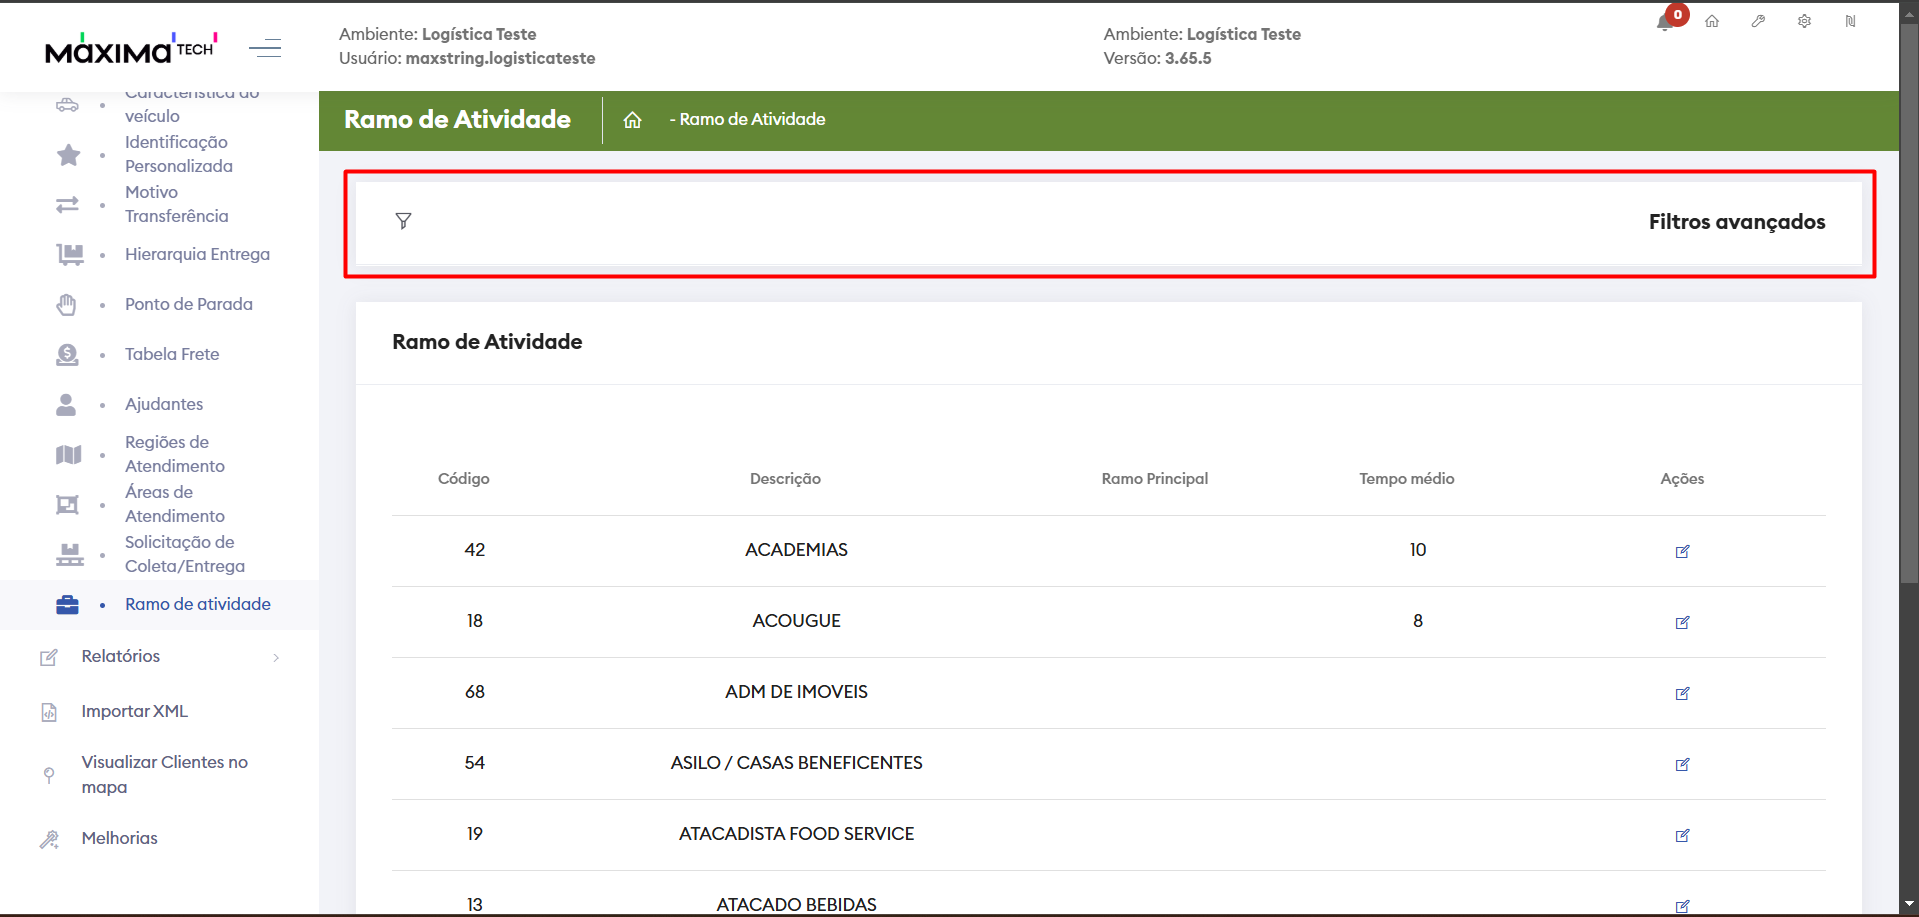This screenshot has width=1919, height=917.
Task: Expand the Filtros avançados panel
Action: tap(1736, 222)
